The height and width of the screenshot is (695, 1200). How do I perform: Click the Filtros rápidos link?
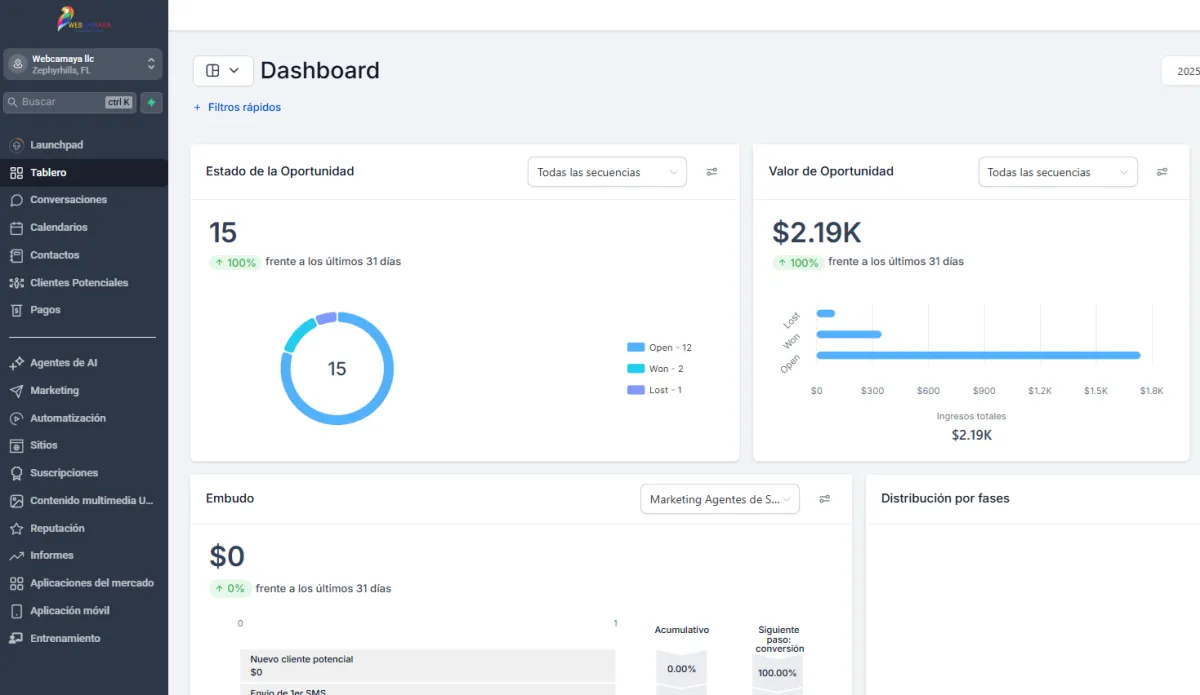(x=238, y=107)
